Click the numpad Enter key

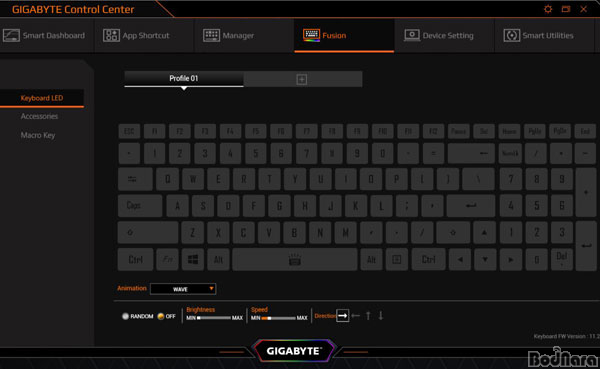[586, 246]
